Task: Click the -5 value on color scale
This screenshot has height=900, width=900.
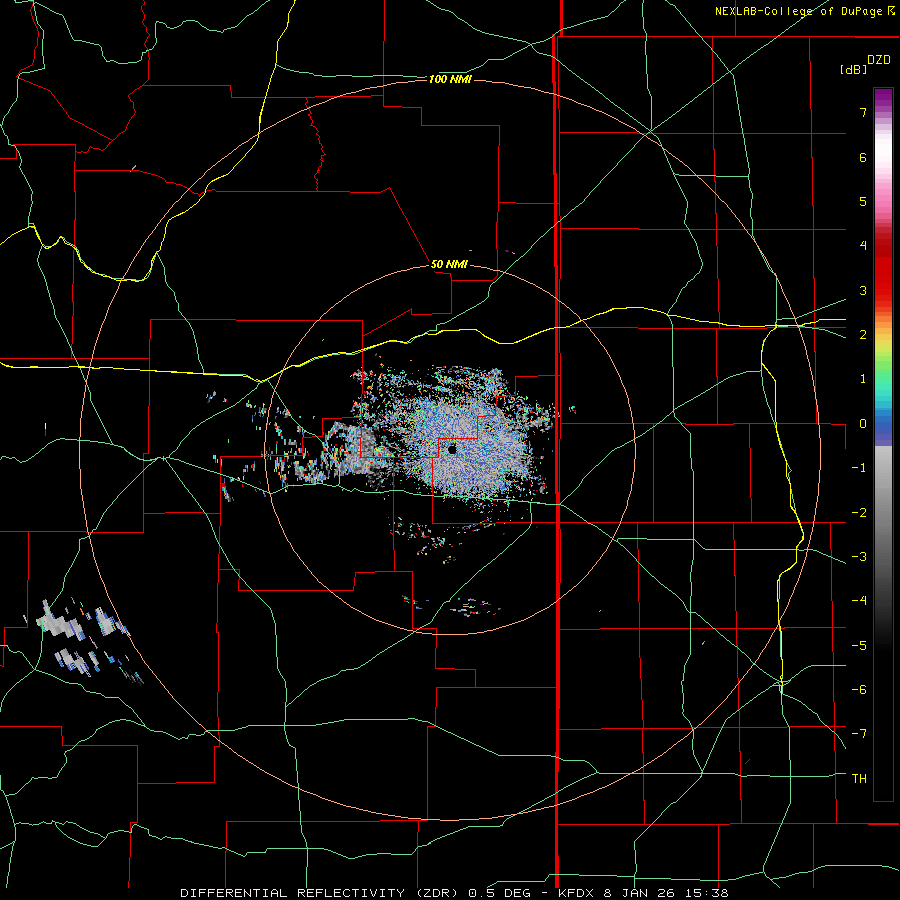Action: [859, 646]
